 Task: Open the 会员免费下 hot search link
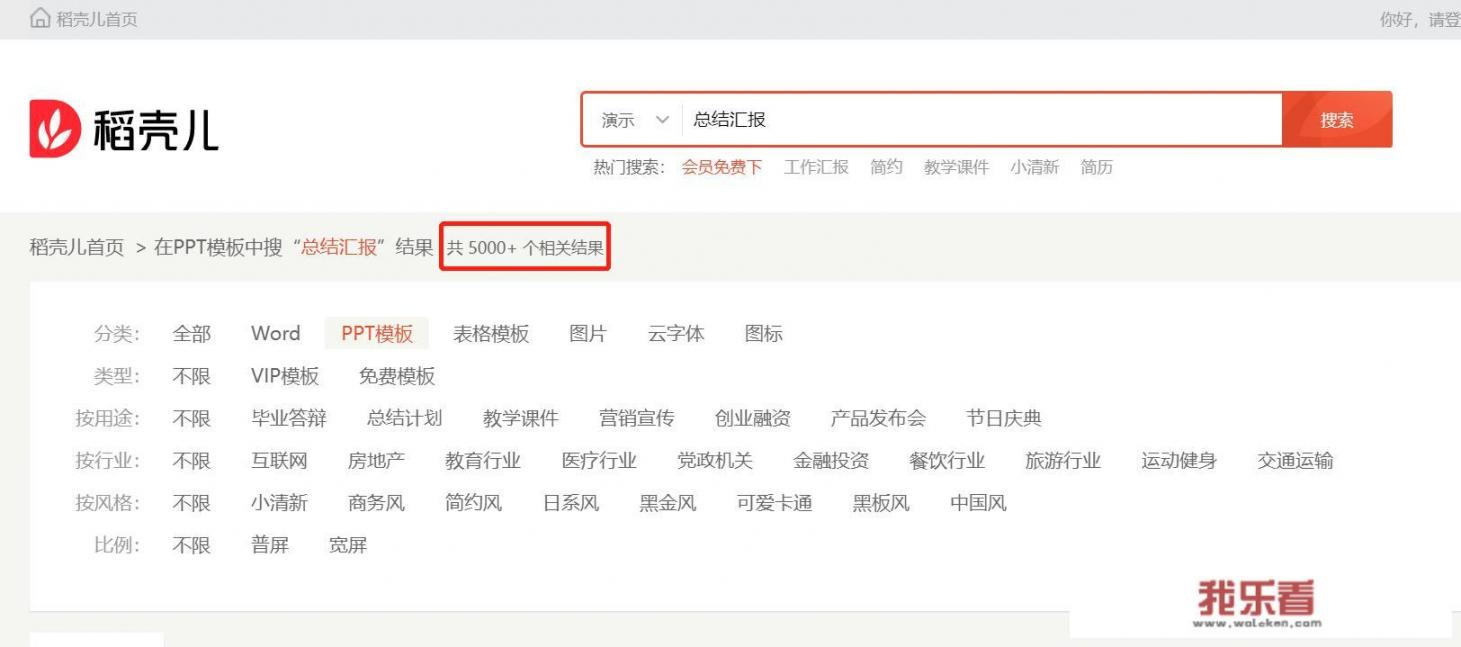(x=722, y=167)
